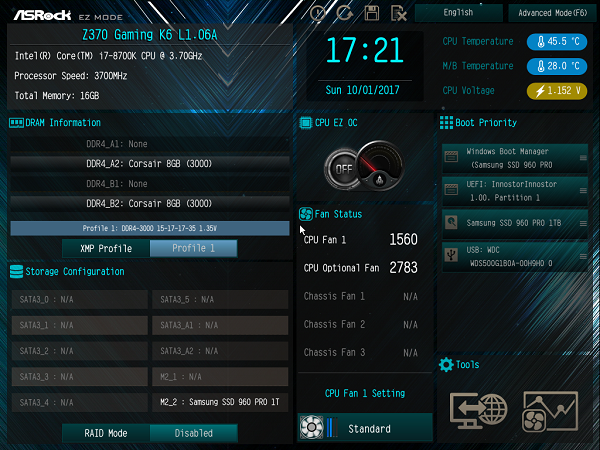This screenshot has width=600, height=450.
Task: Click the circular reload defaults arrow icon
Action: (344, 13)
